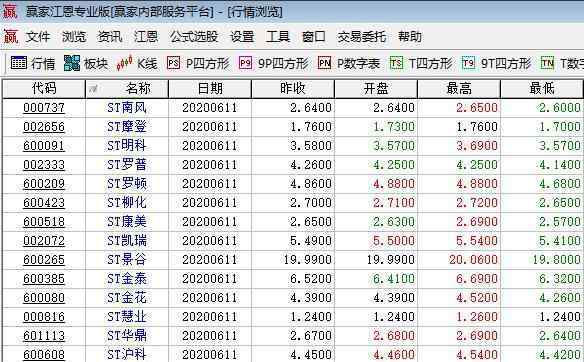Screen dimensions: 584x362
Task: Open stock code 002072 link
Action: pos(44,241)
